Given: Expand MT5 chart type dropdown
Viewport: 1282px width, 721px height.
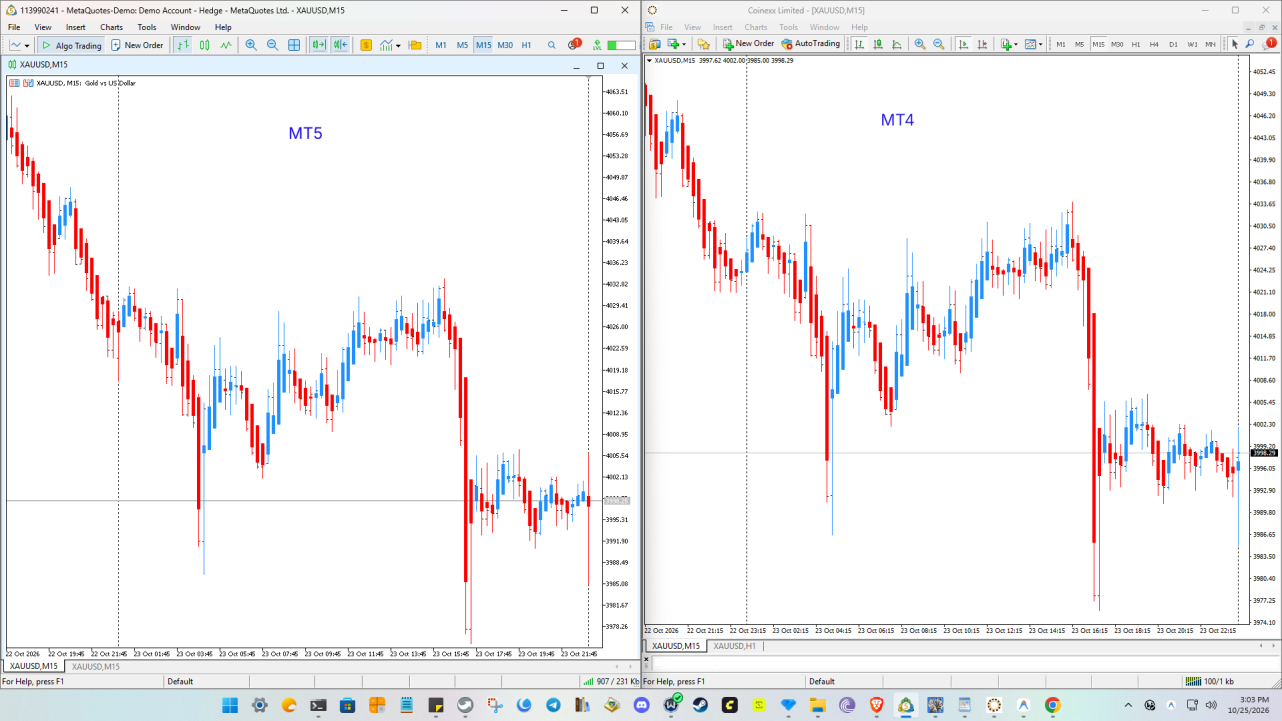Looking at the screenshot, I should (x=28, y=45).
